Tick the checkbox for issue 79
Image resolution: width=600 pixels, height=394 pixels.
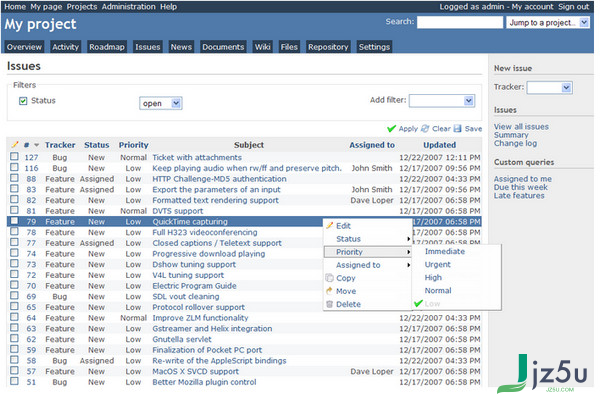pyautogui.click(x=15, y=221)
